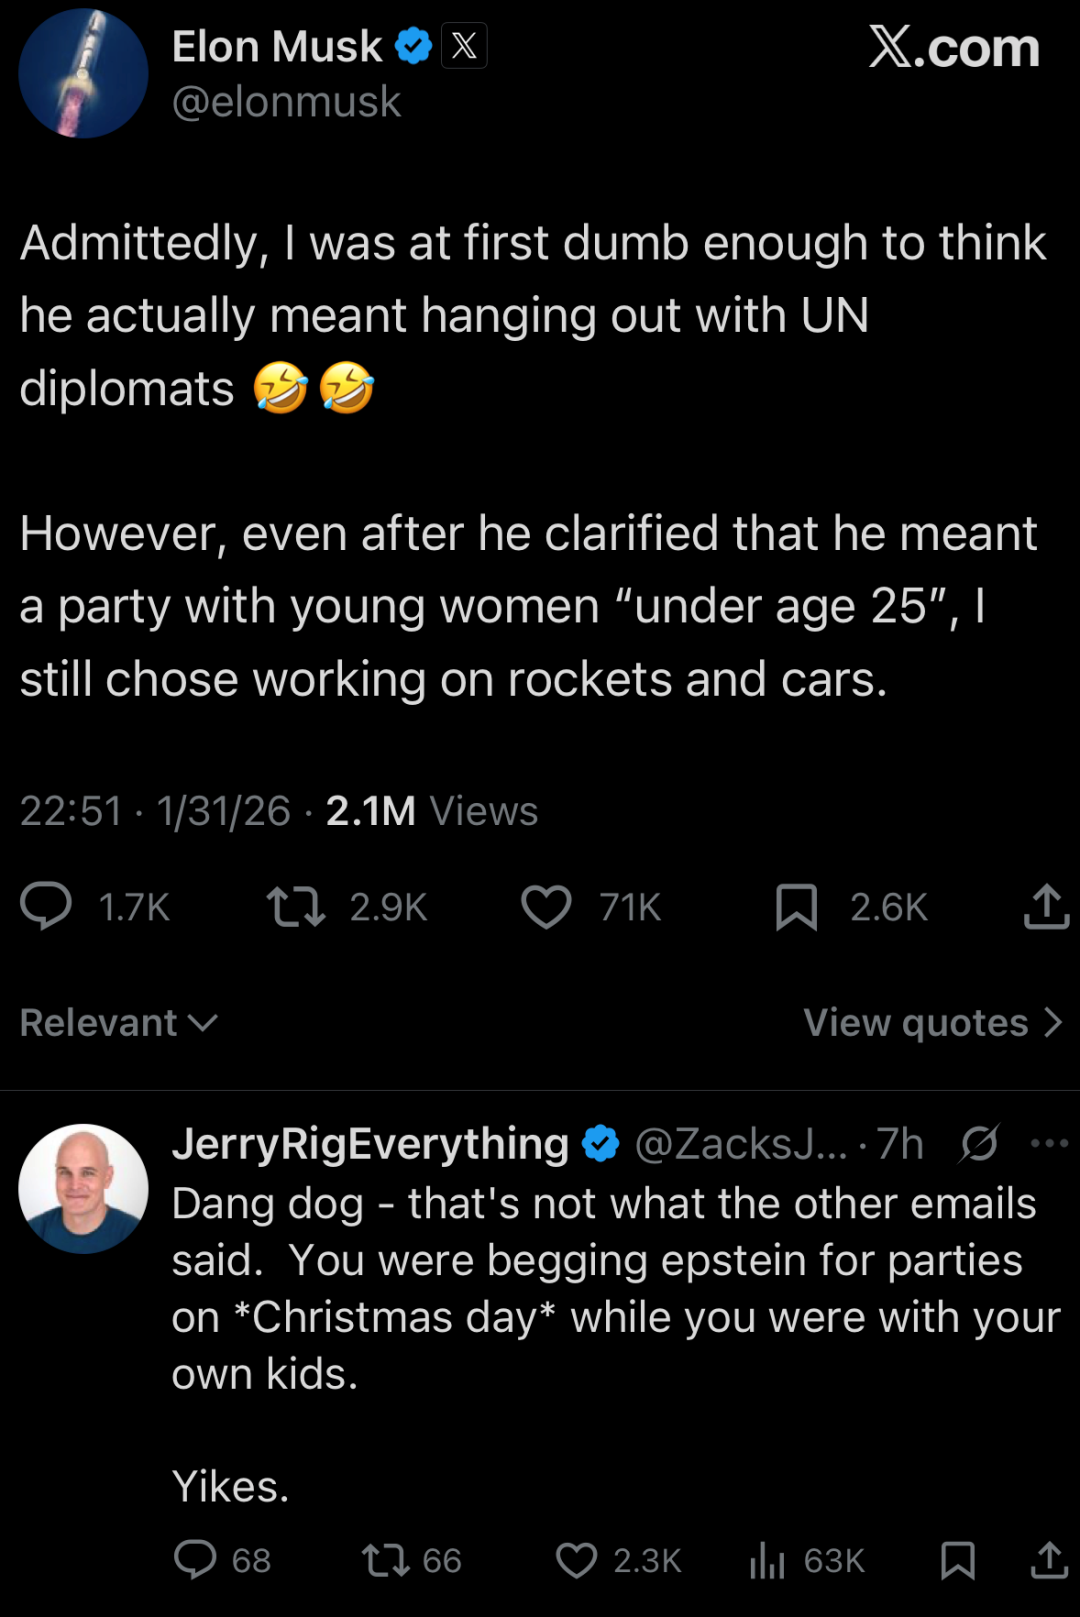This screenshot has height=1617, width=1080.
Task: Like JerryRigEverything's reply with 2.3K likes
Action: tap(576, 1560)
